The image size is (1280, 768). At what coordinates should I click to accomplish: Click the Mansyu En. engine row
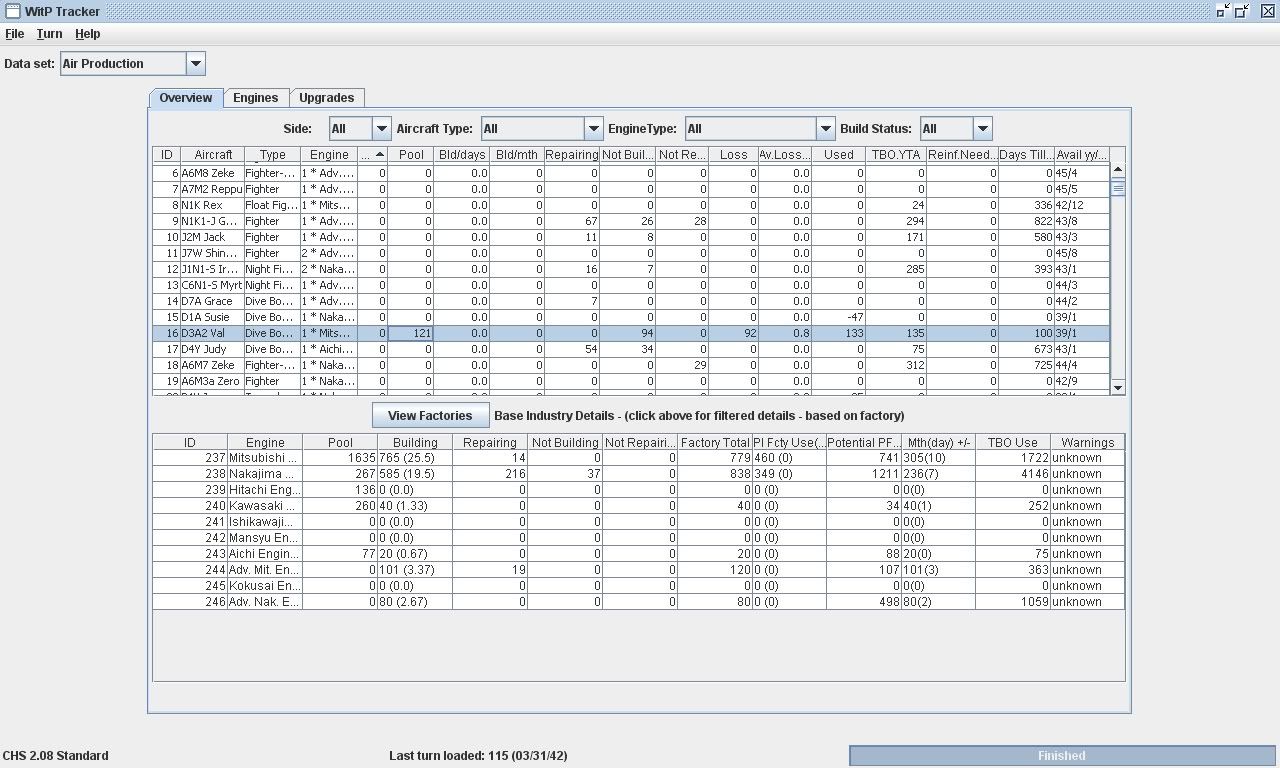(638, 538)
